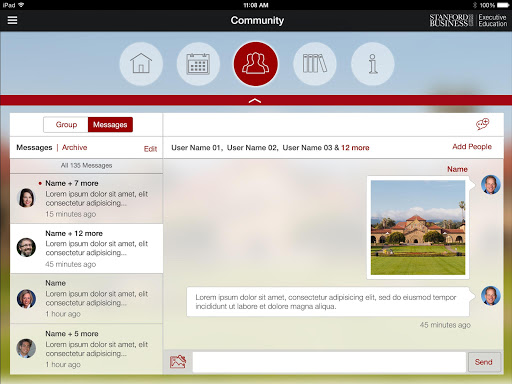
Task: Tap avatar in the single 'Name' conversation row
Action: [26, 298]
